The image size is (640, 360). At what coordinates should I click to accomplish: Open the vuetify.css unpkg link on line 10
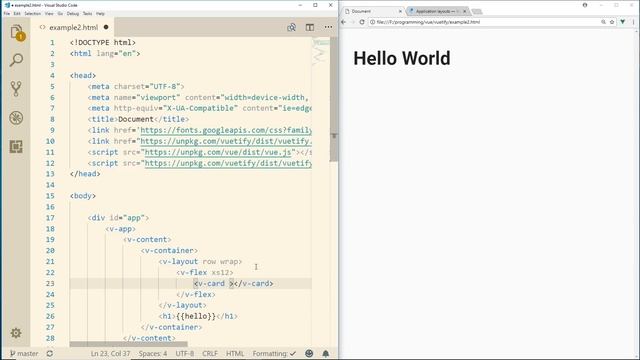(x=226, y=141)
